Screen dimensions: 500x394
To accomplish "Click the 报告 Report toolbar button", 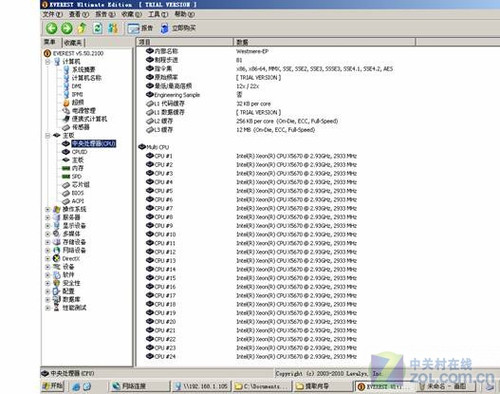I will pos(140,28).
